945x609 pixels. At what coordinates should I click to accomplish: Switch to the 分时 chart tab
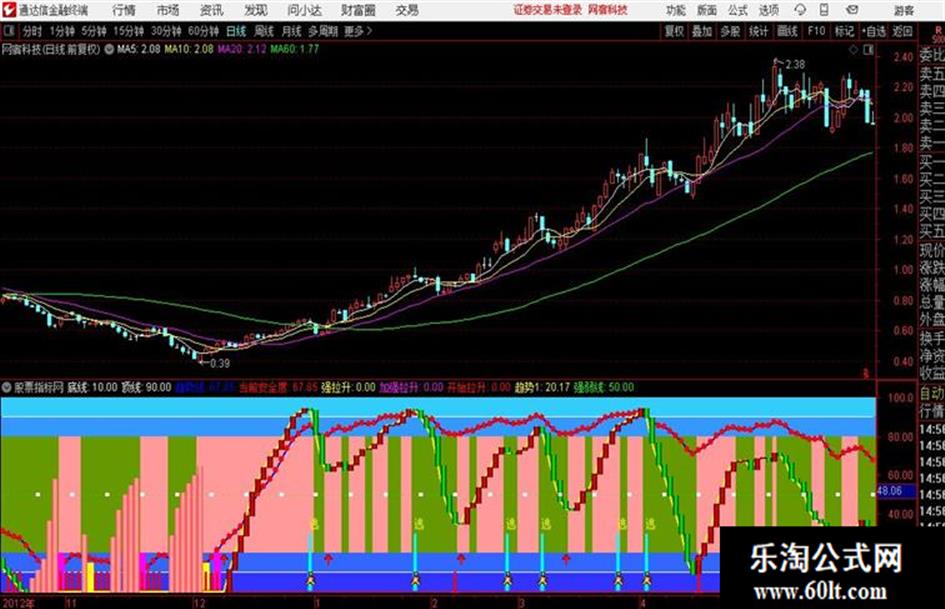[33, 31]
